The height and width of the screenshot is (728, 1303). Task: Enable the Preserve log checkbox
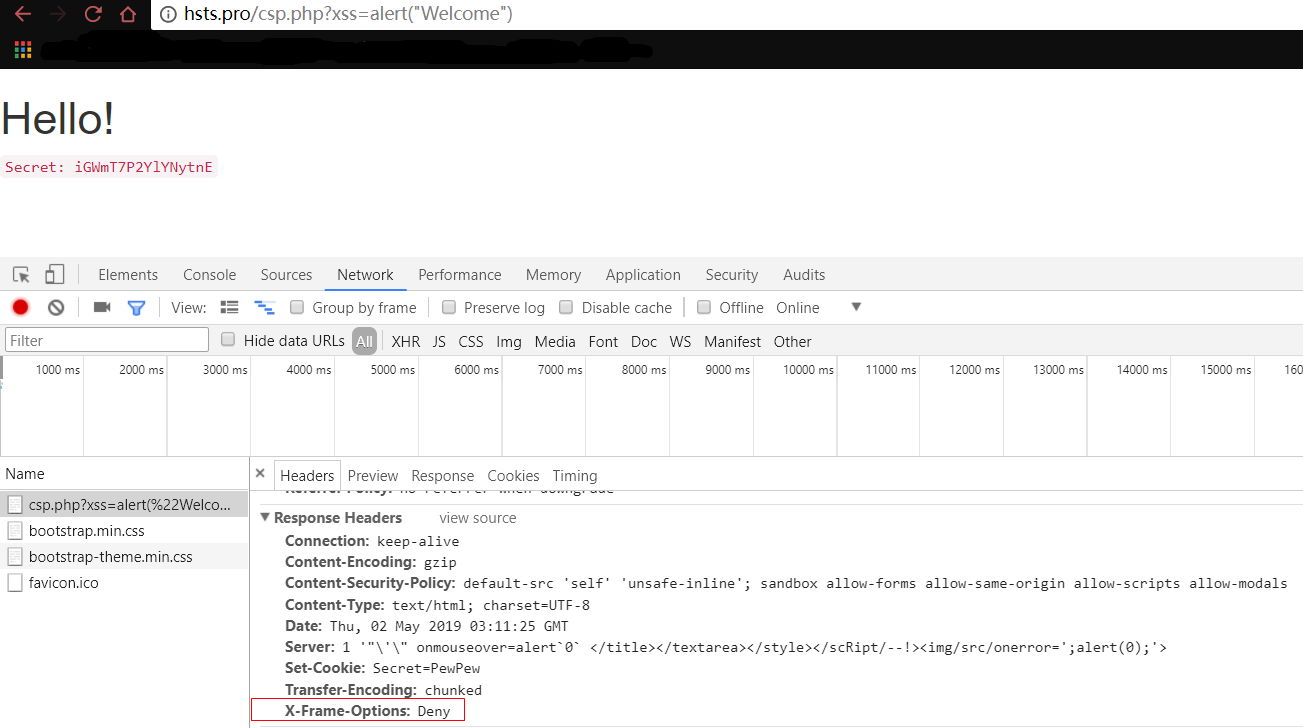click(x=449, y=308)
